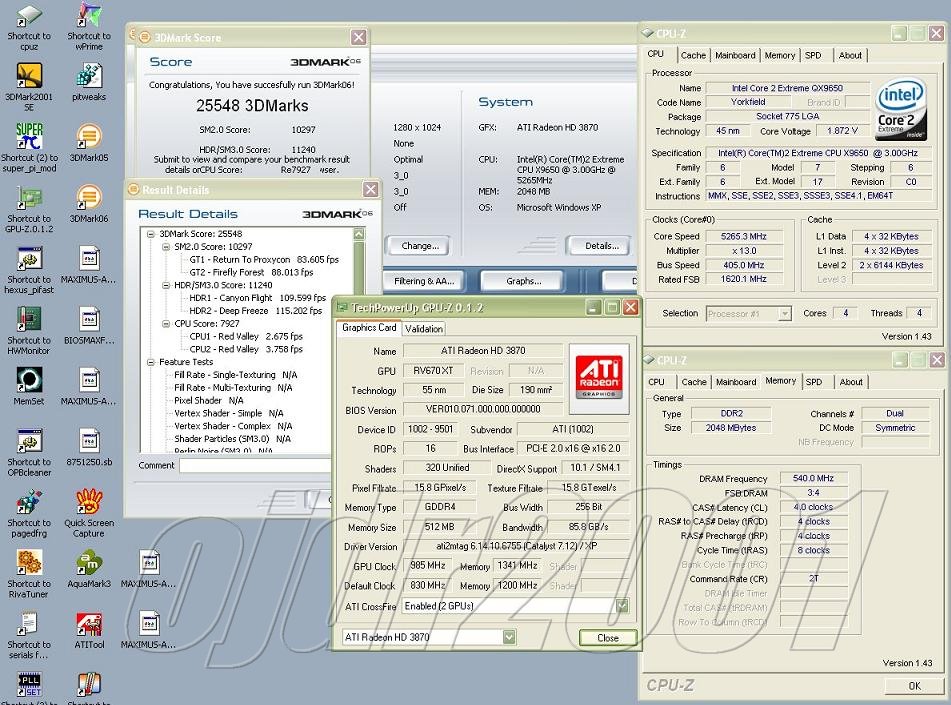Open Filtering & AA... settings
951x705 pixels.
(x=423, y=281)
